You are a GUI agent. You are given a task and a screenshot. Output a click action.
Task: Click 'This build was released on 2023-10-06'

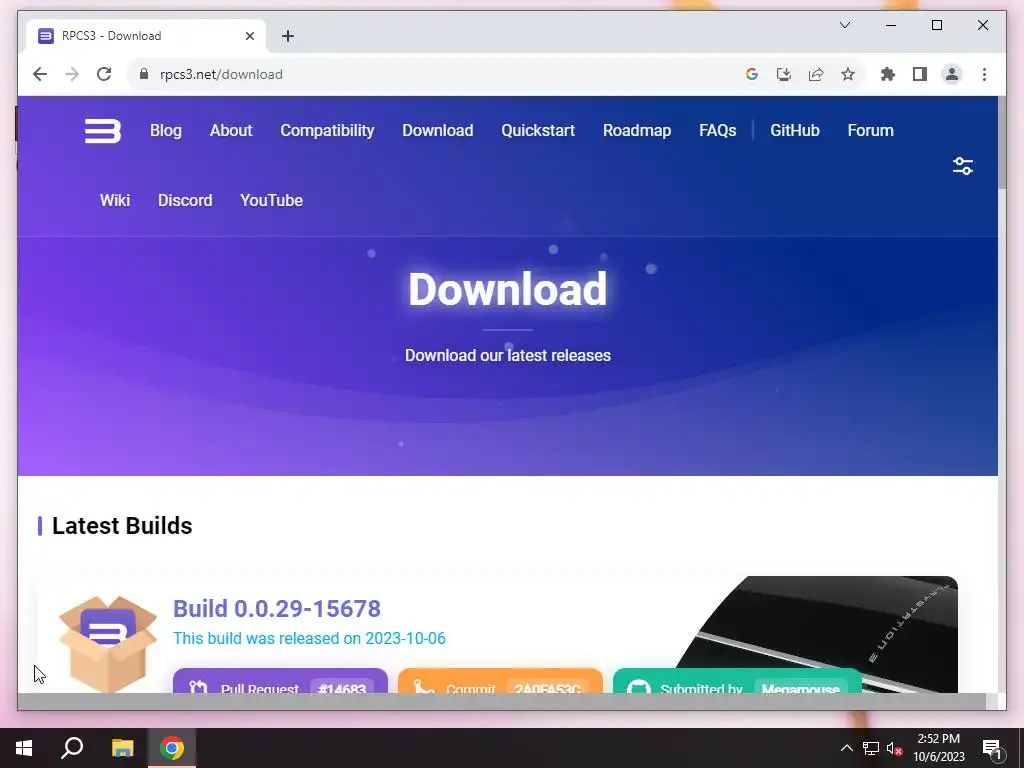310,638
